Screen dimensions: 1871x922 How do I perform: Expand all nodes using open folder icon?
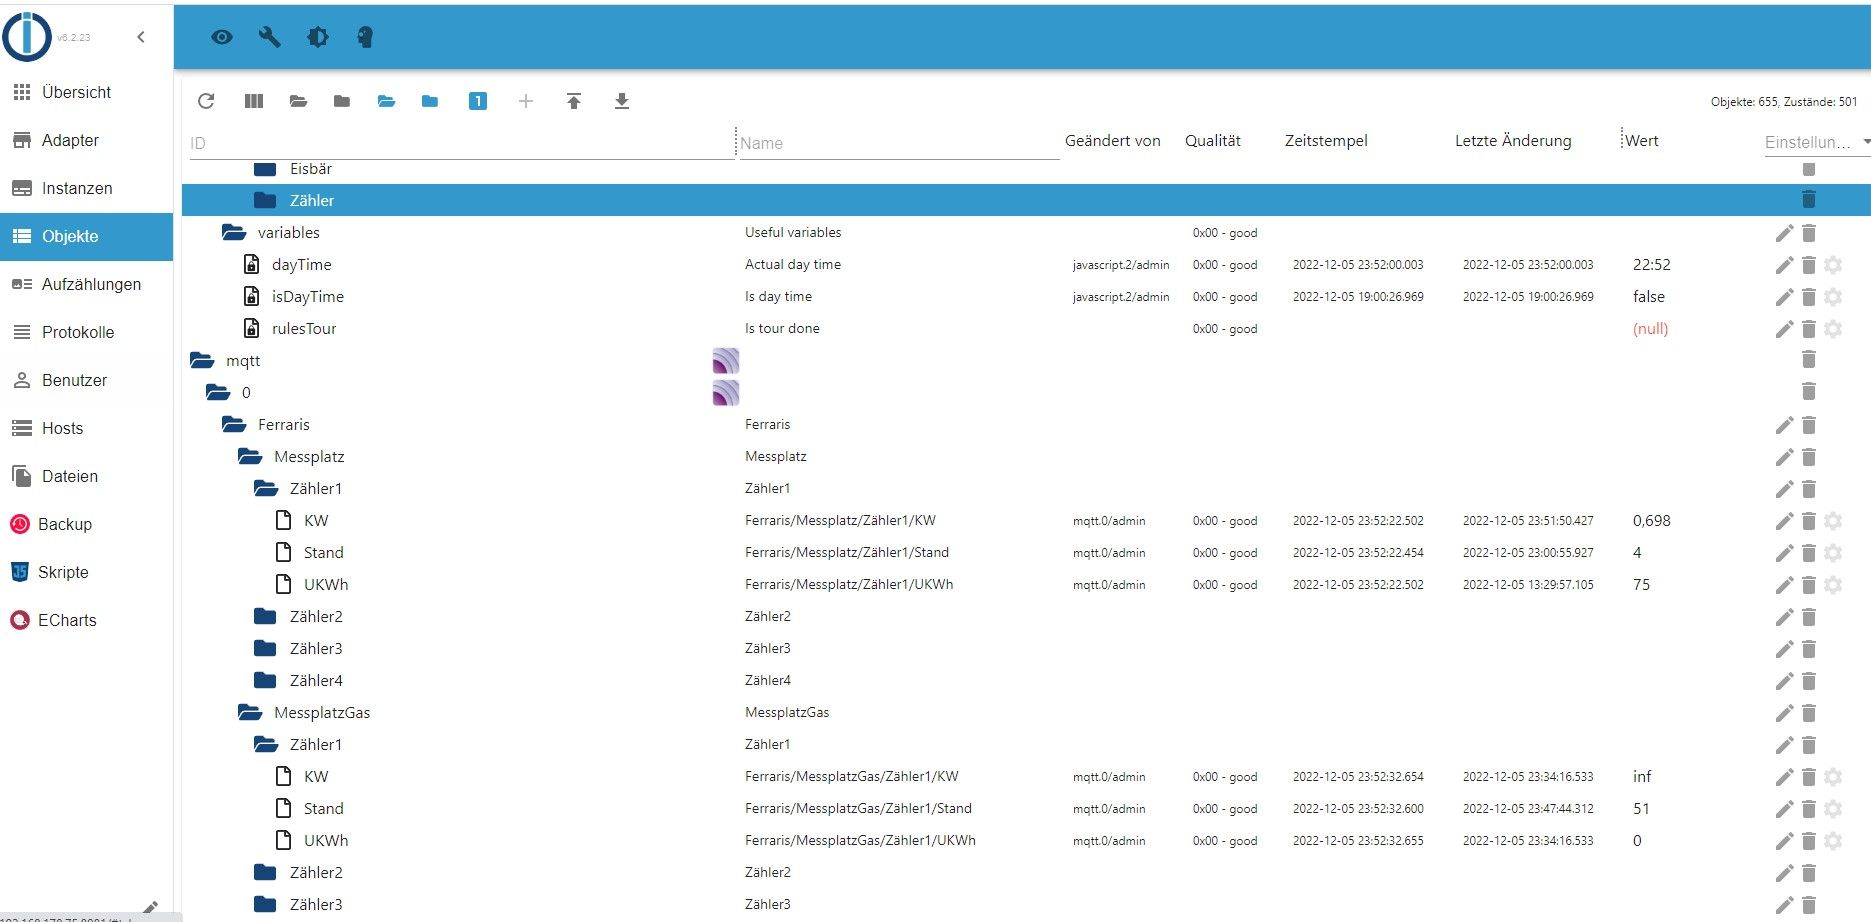[298, 101]
